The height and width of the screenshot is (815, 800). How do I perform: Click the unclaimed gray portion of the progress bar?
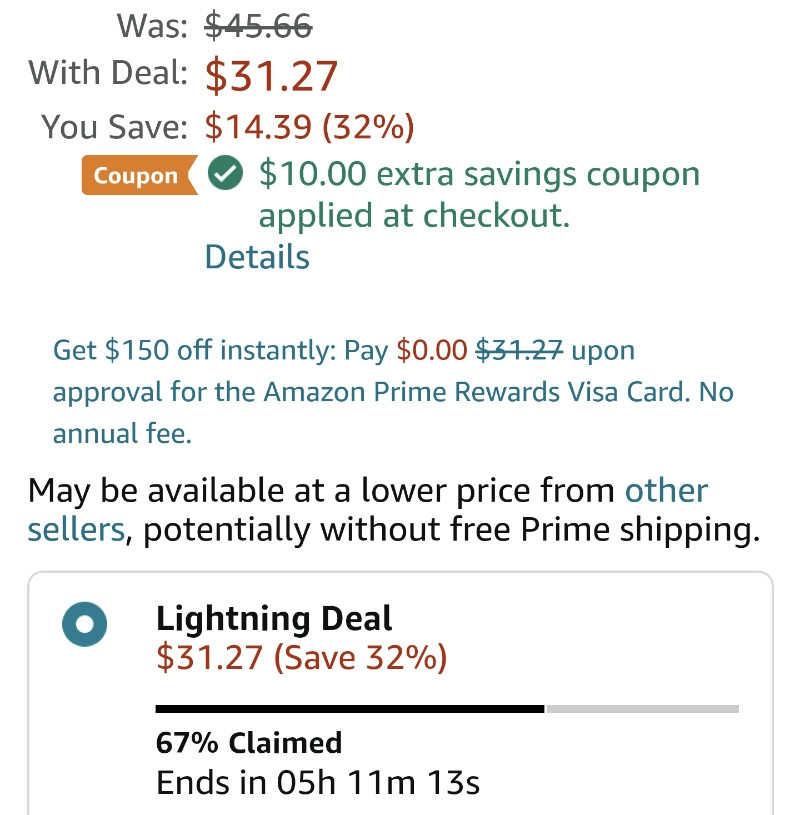(x=642, y=709)
